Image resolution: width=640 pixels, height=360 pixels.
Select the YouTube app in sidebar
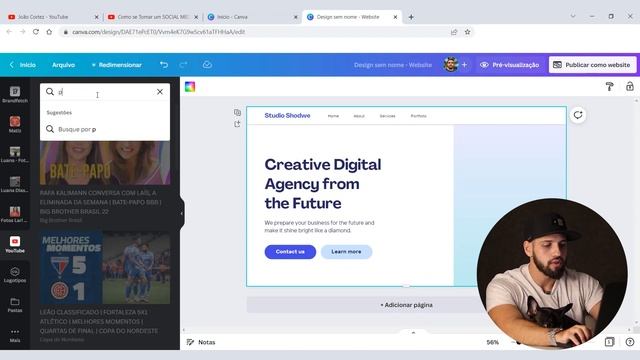15,244
